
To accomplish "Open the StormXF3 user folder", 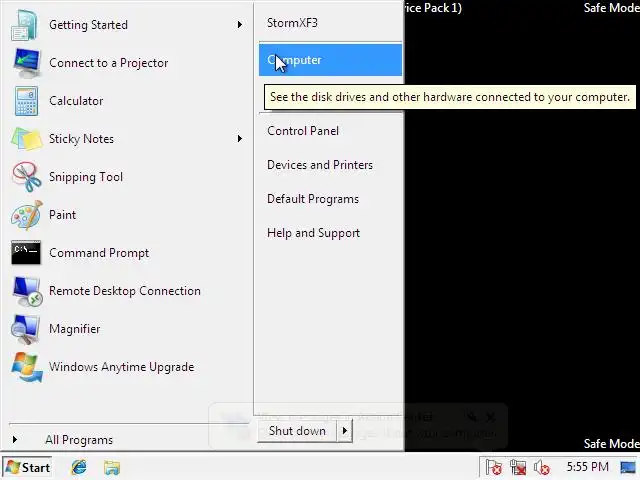I will 292,23.
